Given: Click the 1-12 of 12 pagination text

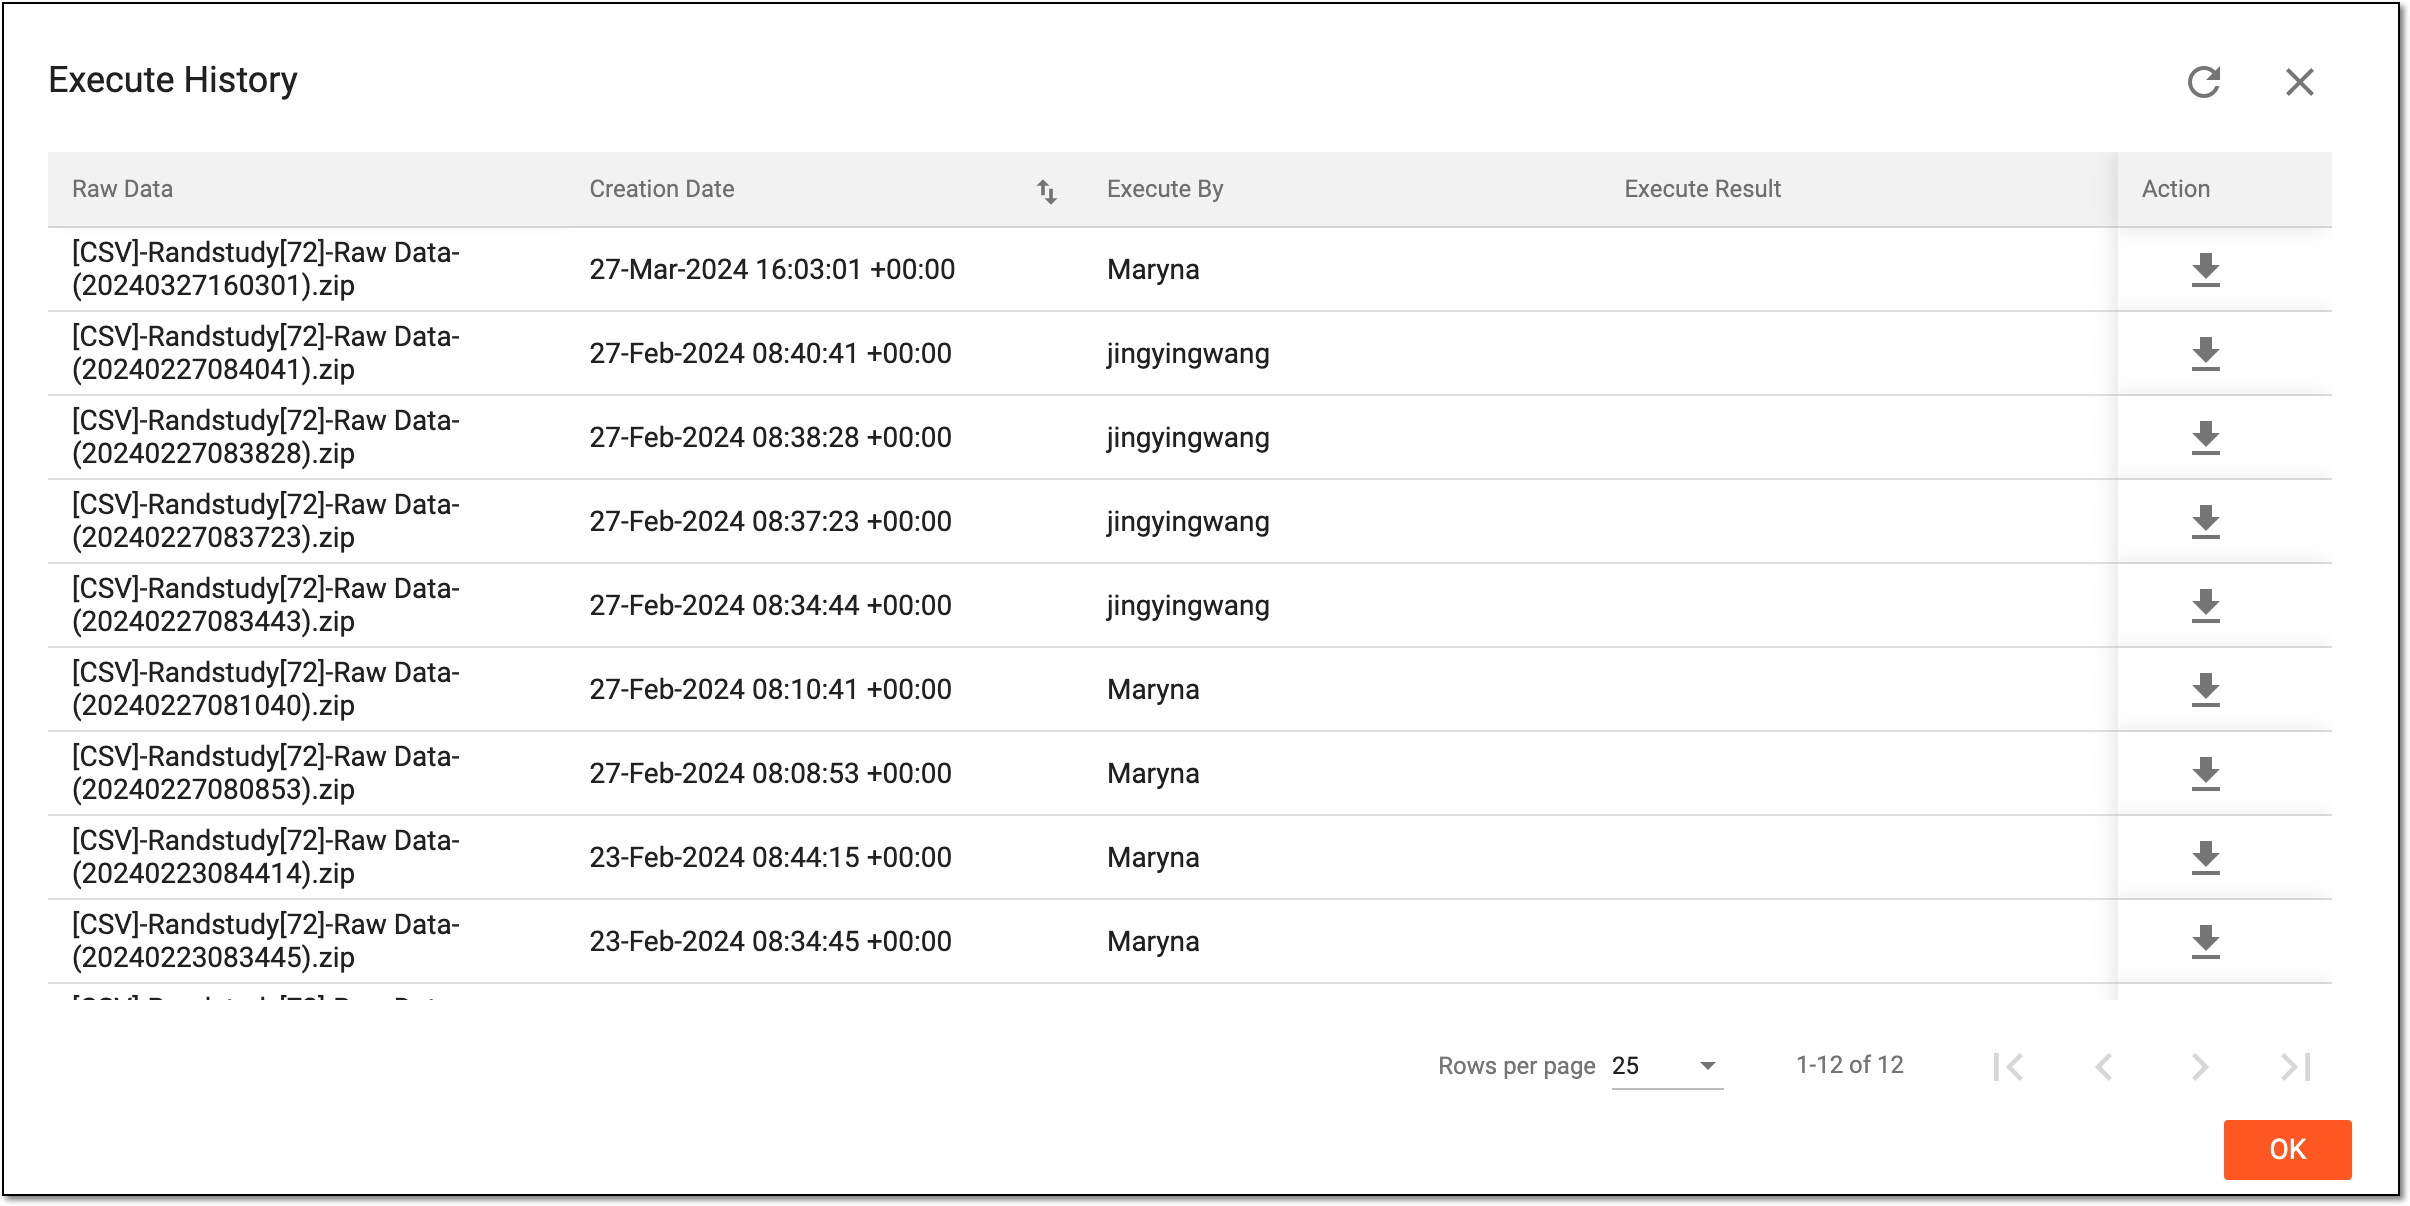Looking at the screenshot, I should (x=1850, y=1065).
